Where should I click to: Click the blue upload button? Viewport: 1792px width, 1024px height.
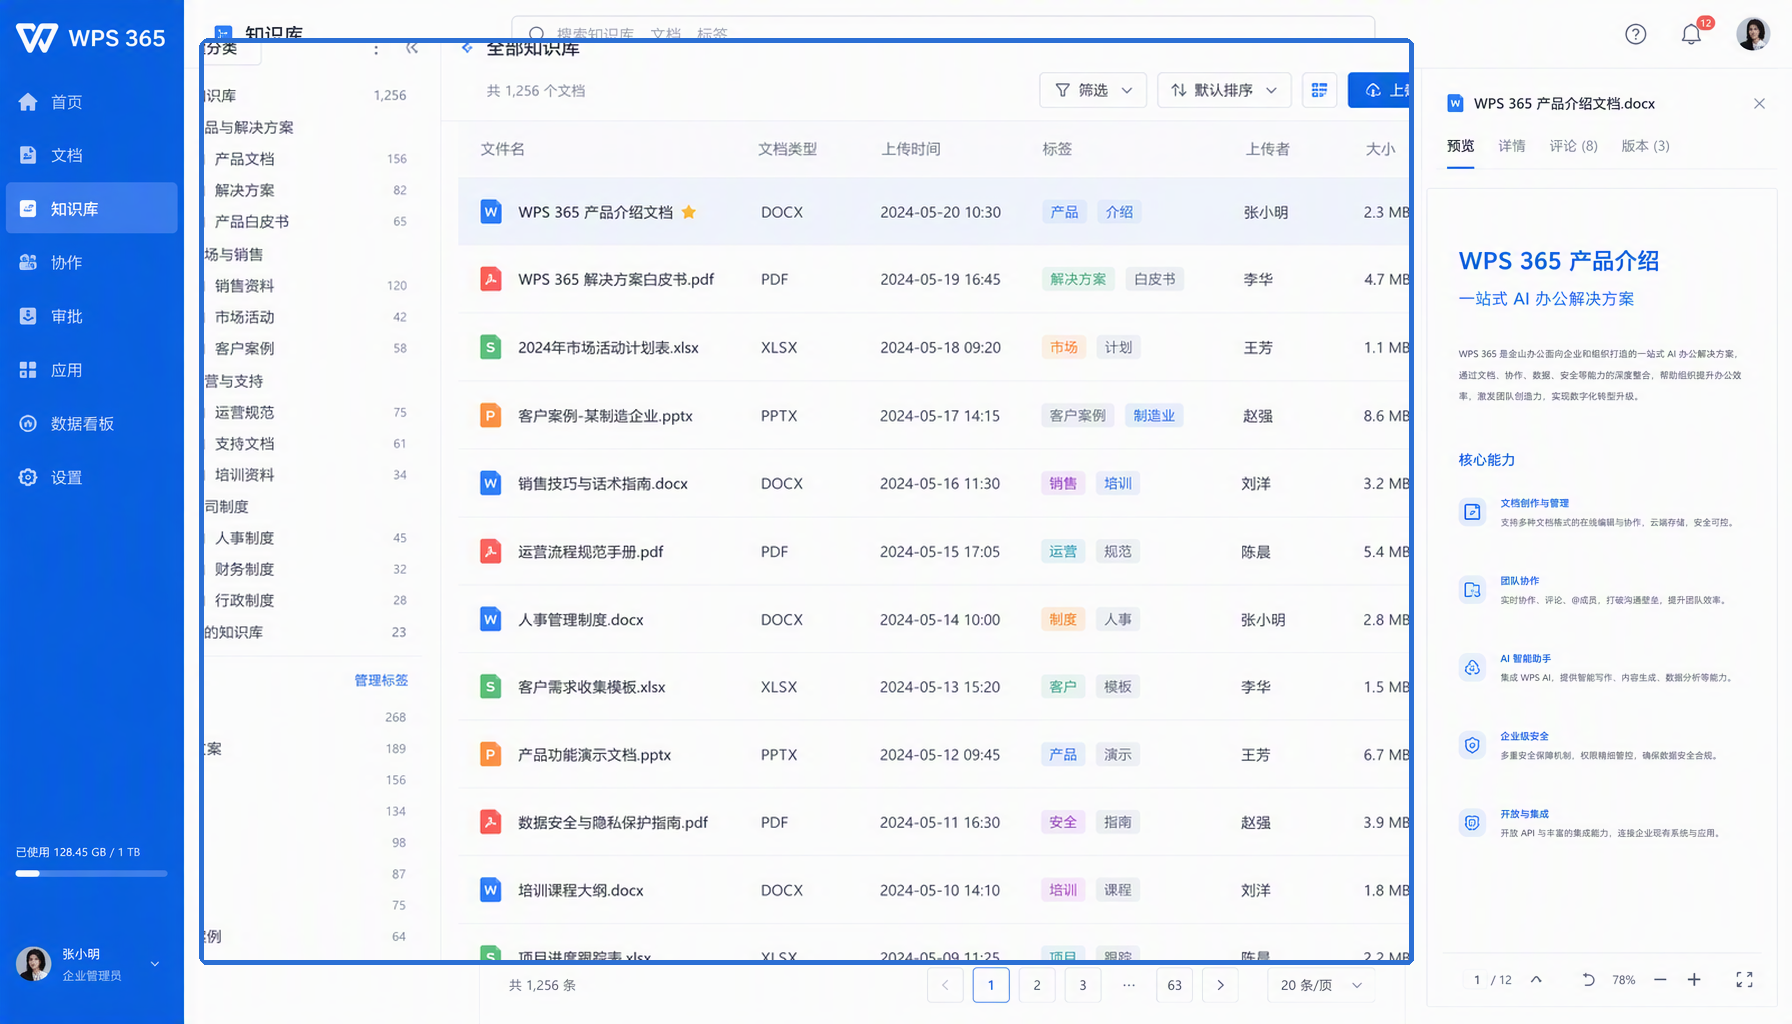1380,90
